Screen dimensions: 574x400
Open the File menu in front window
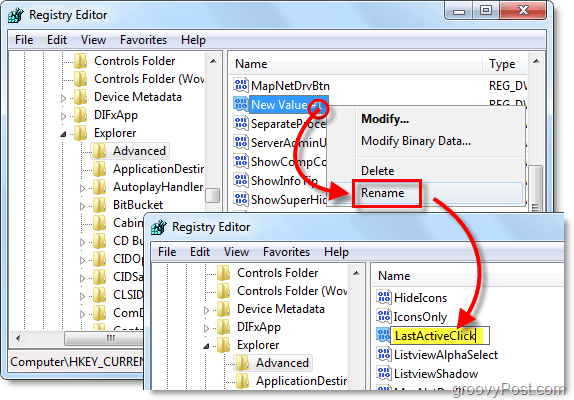167,252
